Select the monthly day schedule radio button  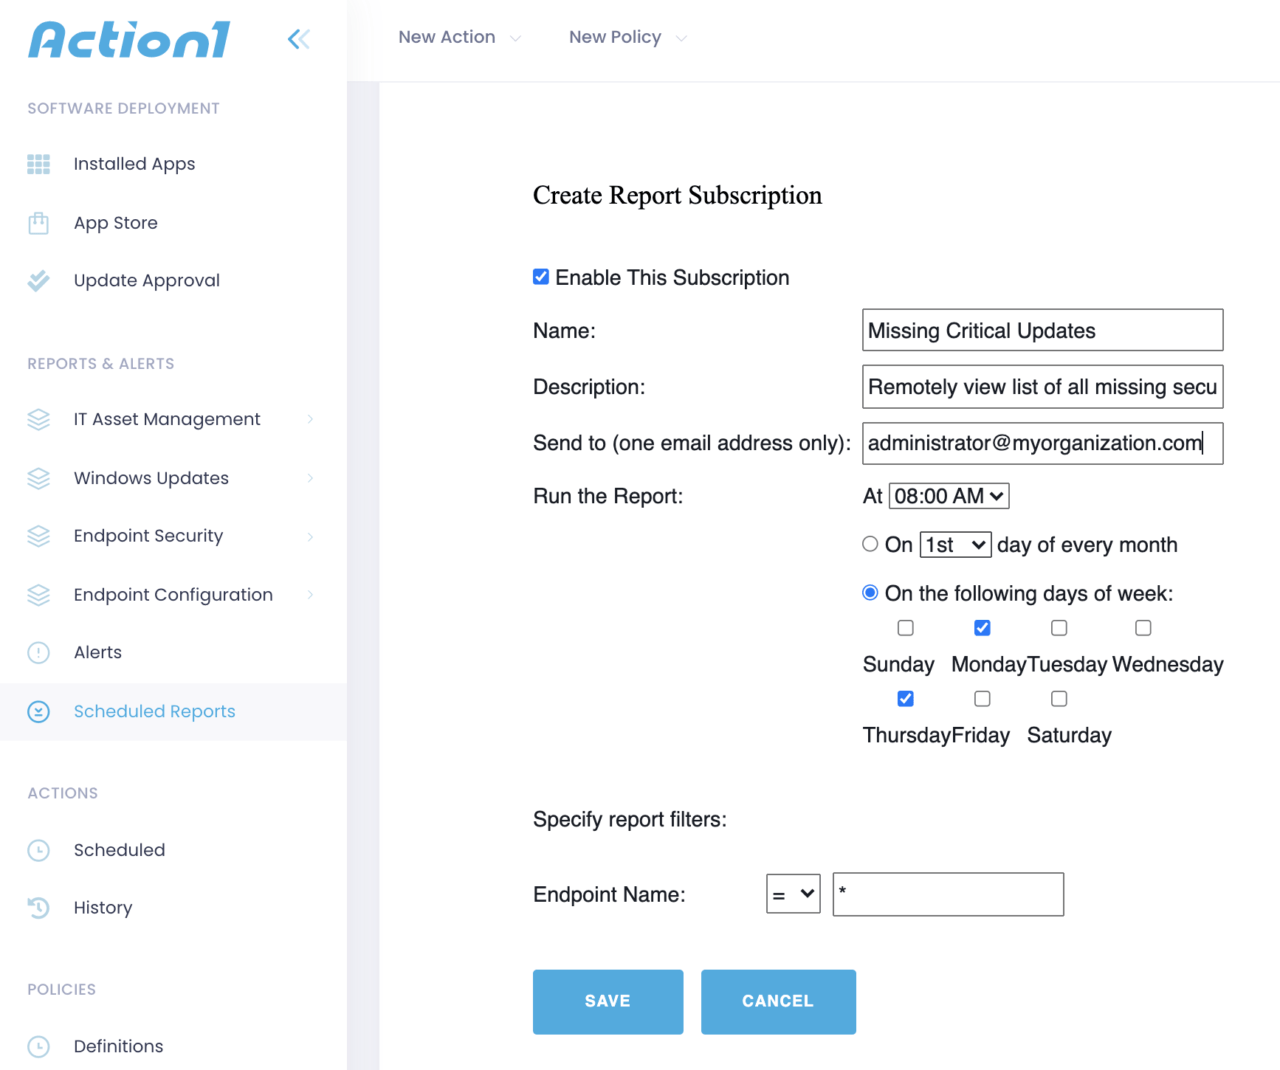tap(869, 543)
